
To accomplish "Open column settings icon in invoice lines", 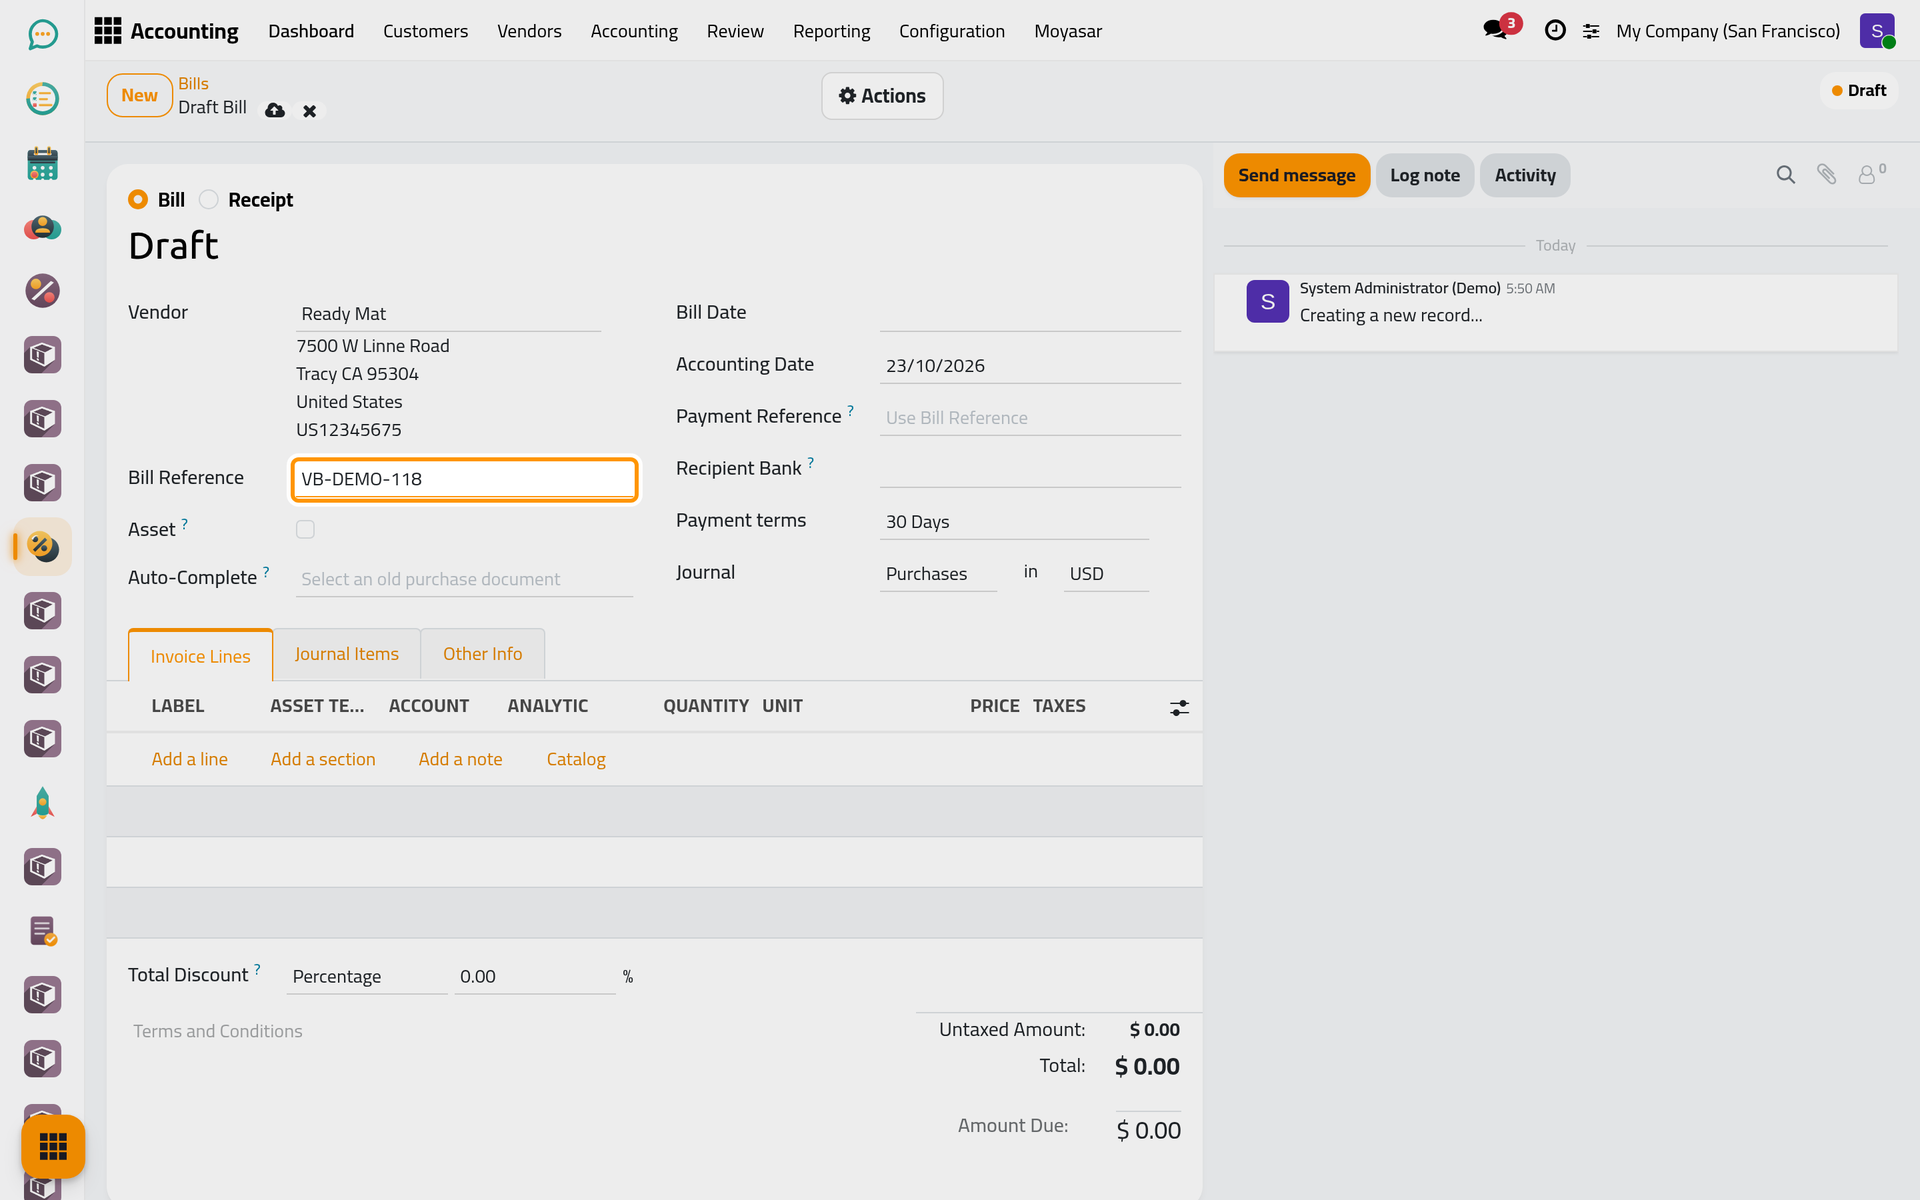I will pos(1180,708).
